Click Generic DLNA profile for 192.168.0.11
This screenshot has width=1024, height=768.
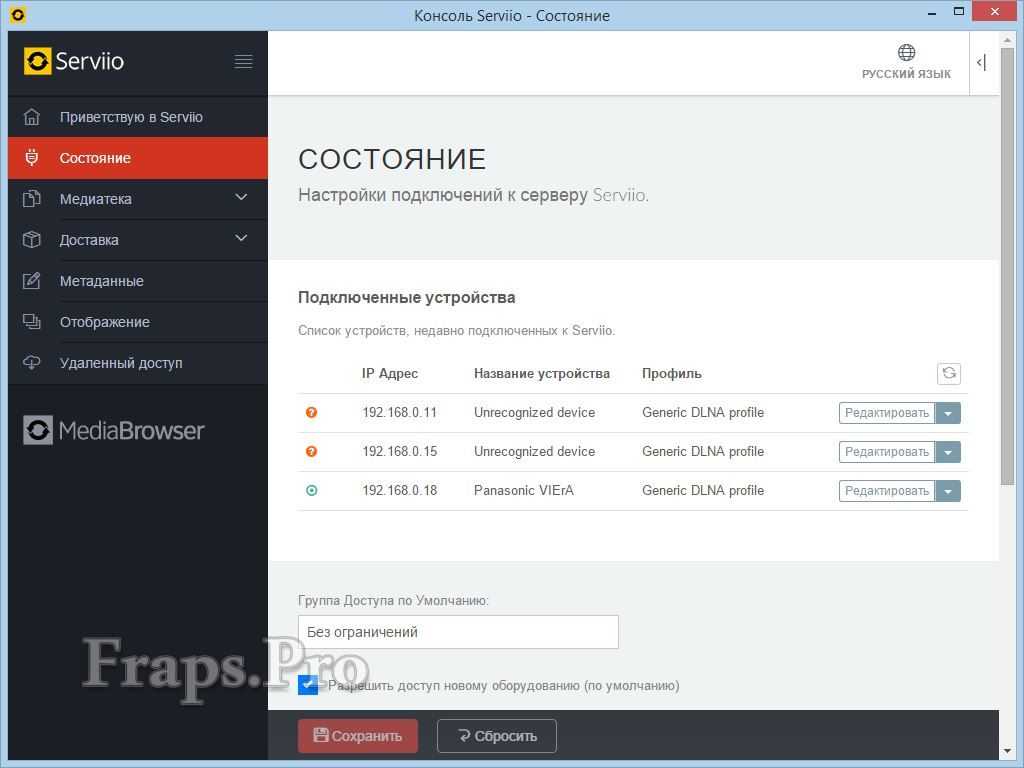point(703,412)
